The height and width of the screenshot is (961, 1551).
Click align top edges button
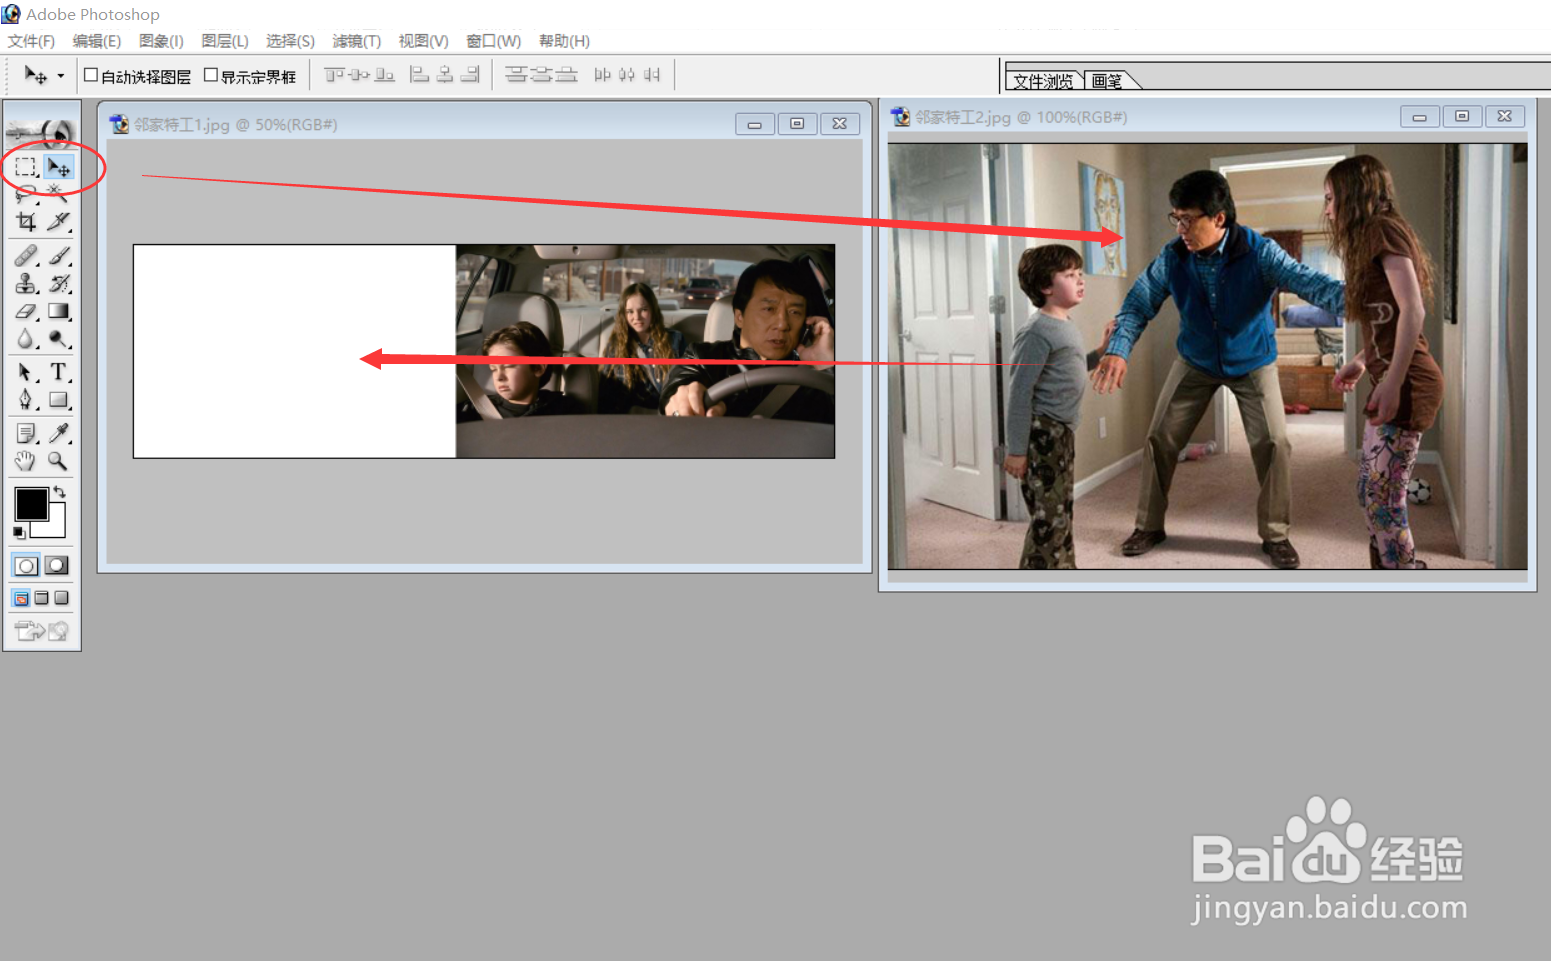point(334,75)
